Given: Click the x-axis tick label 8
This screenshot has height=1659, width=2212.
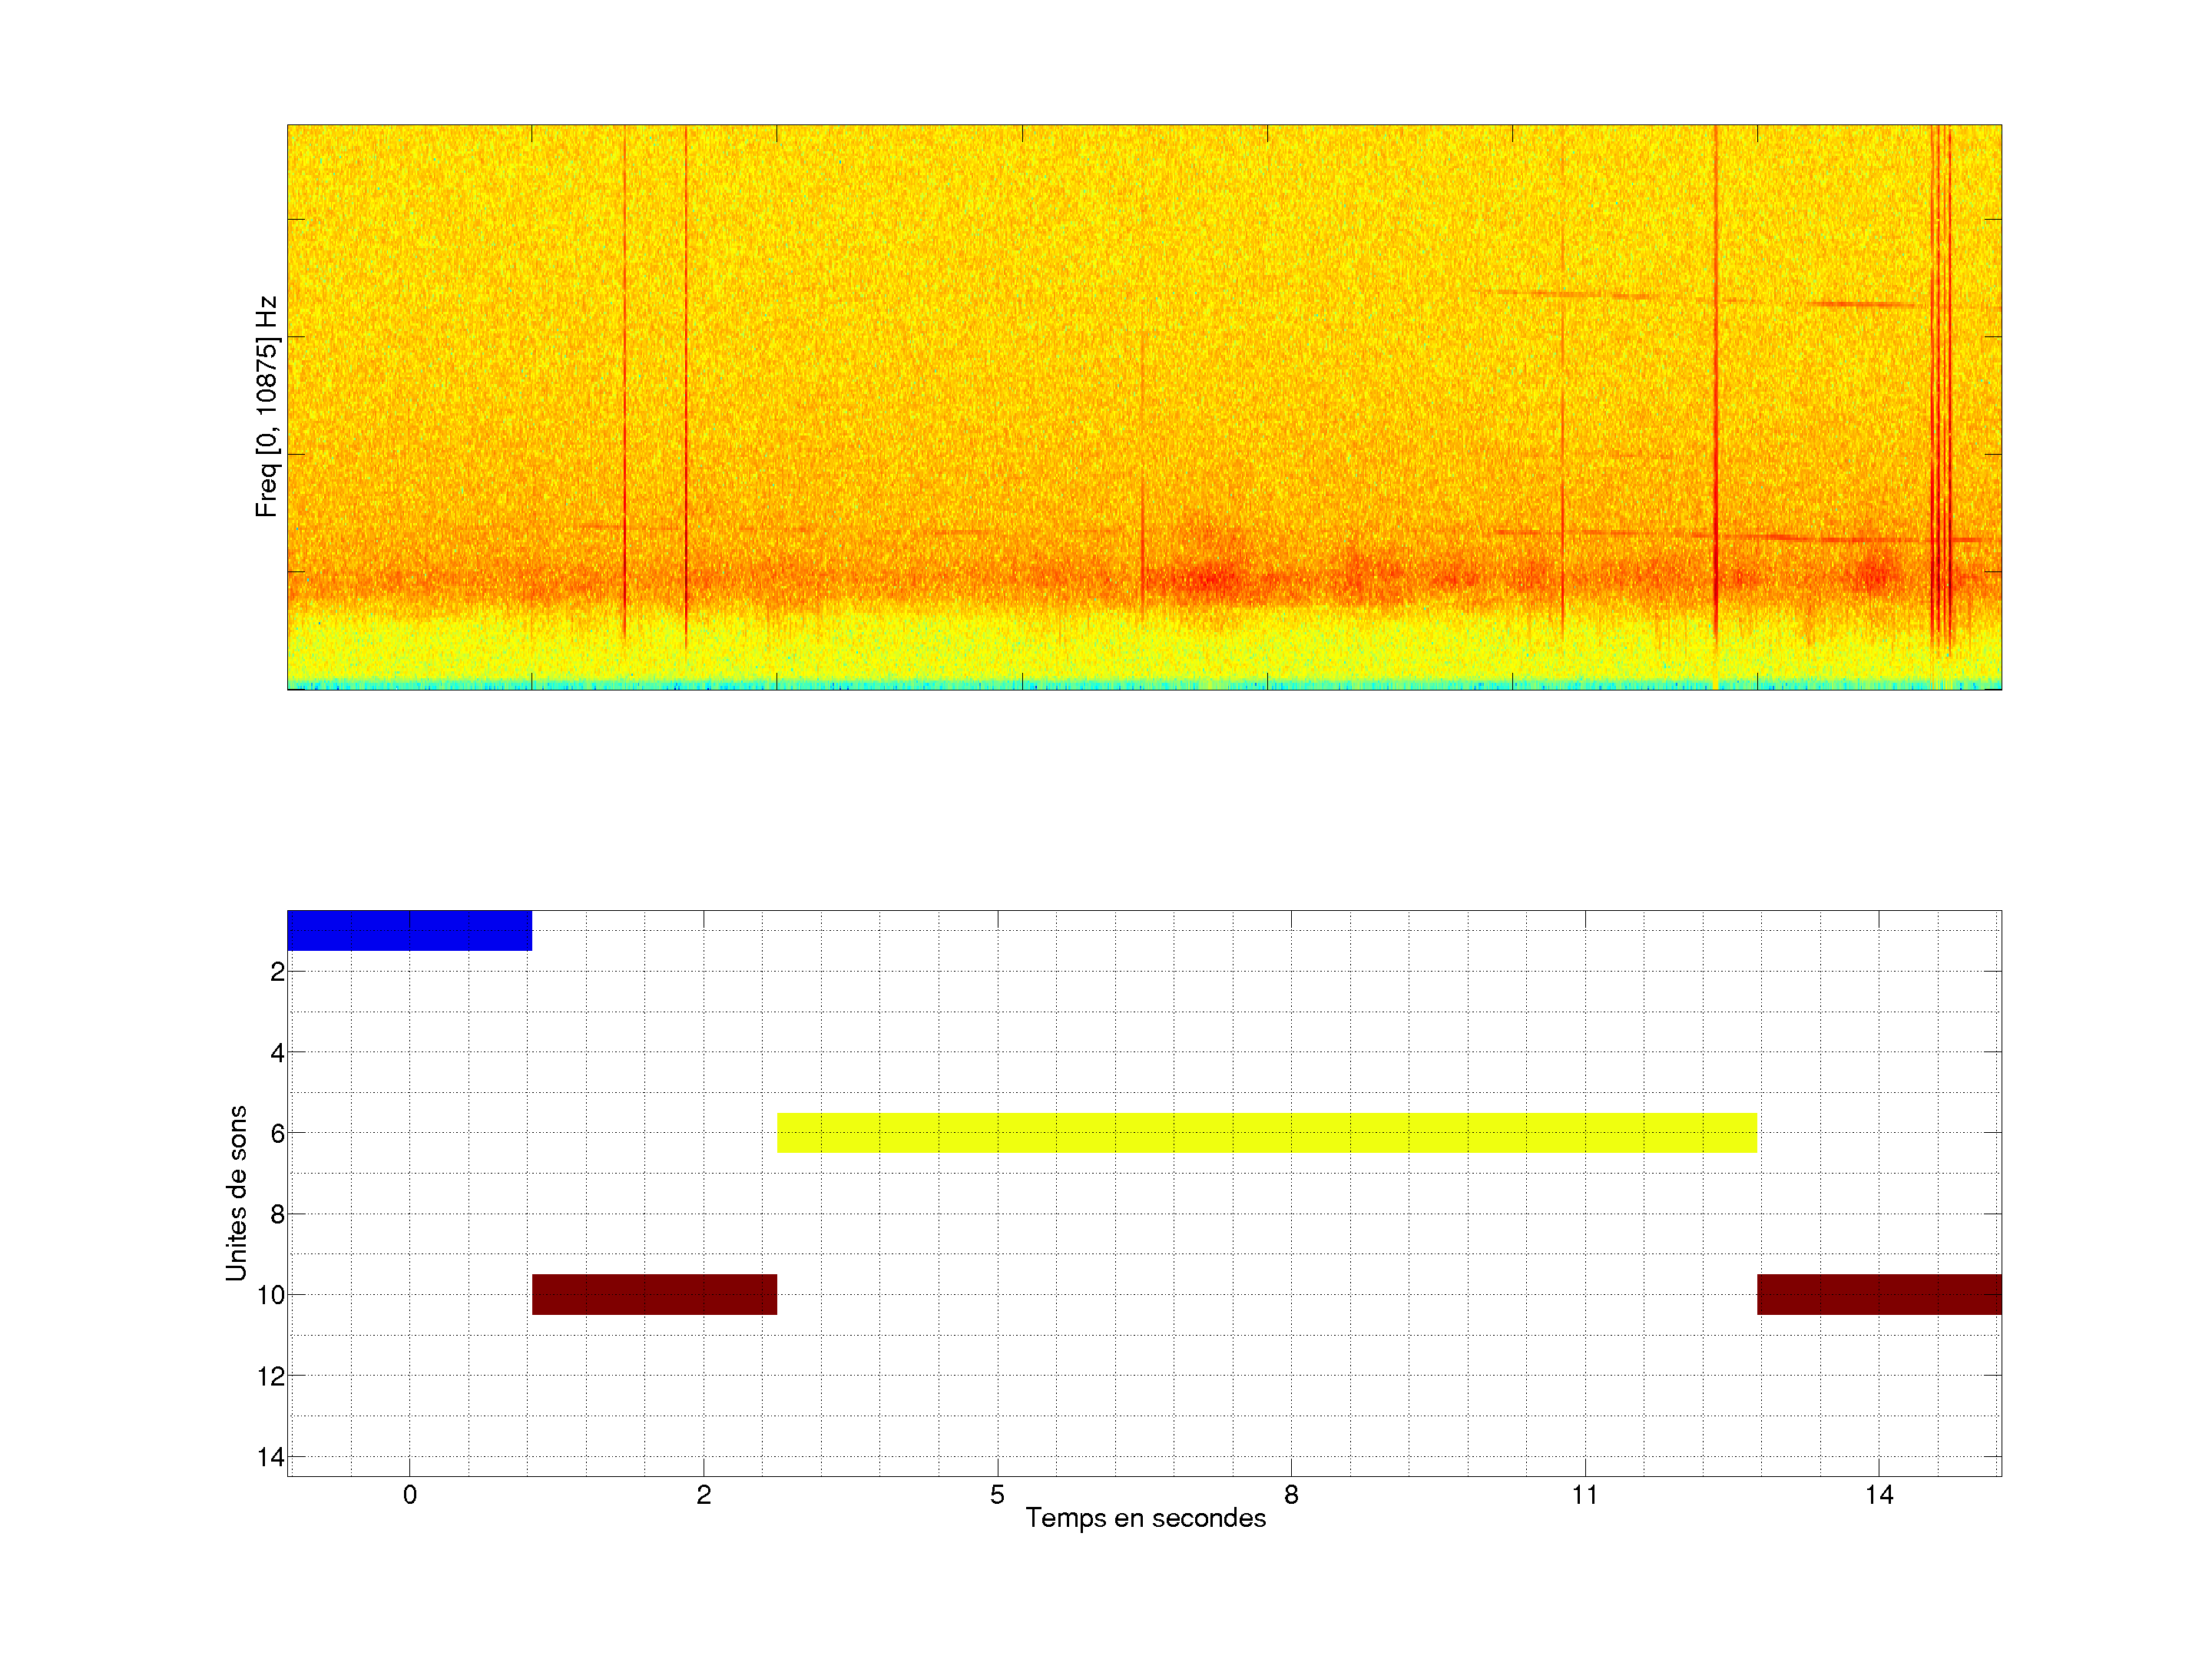Looking at the screenshot, I should pyautogui.click(x=1291, y=1495).
